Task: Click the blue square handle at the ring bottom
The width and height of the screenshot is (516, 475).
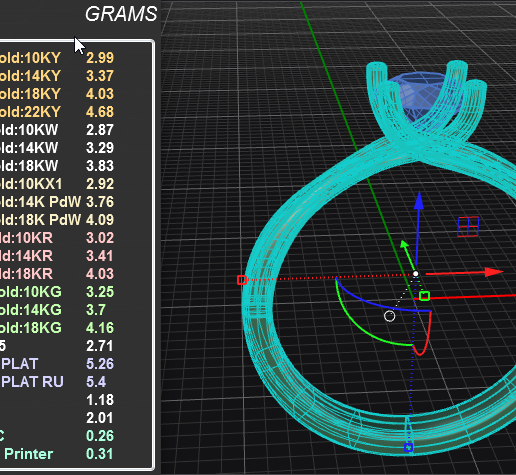Action: [408, 447]
